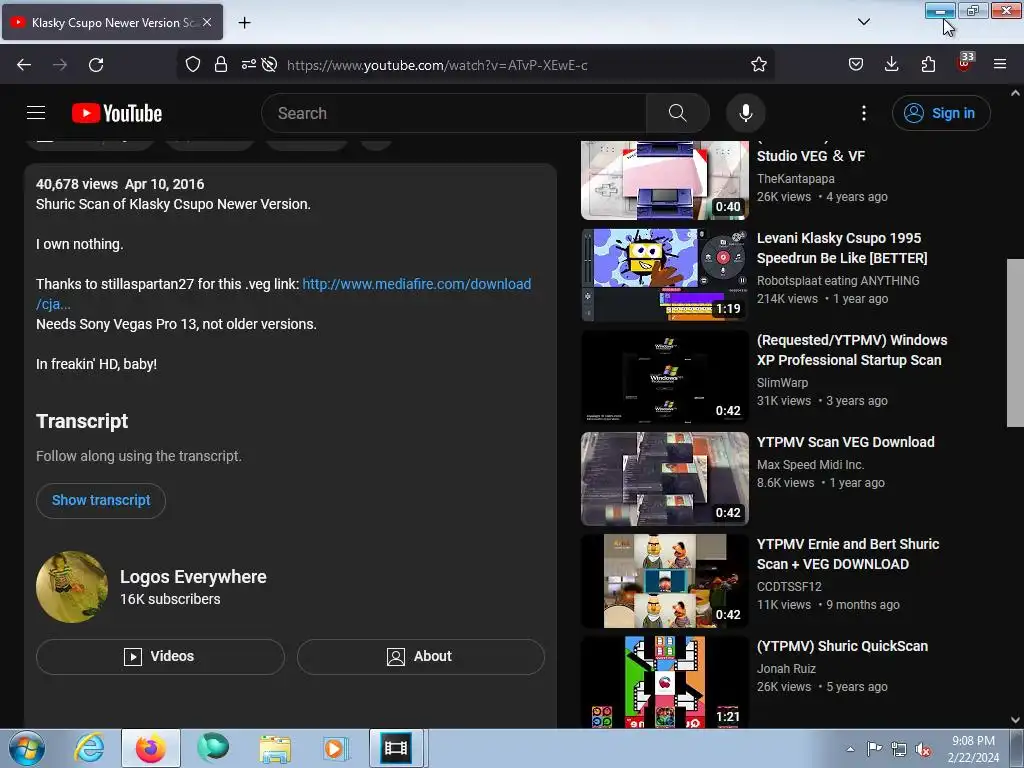Open Levani Klasky Csupo Speedrun title

(x=842, y=248)
